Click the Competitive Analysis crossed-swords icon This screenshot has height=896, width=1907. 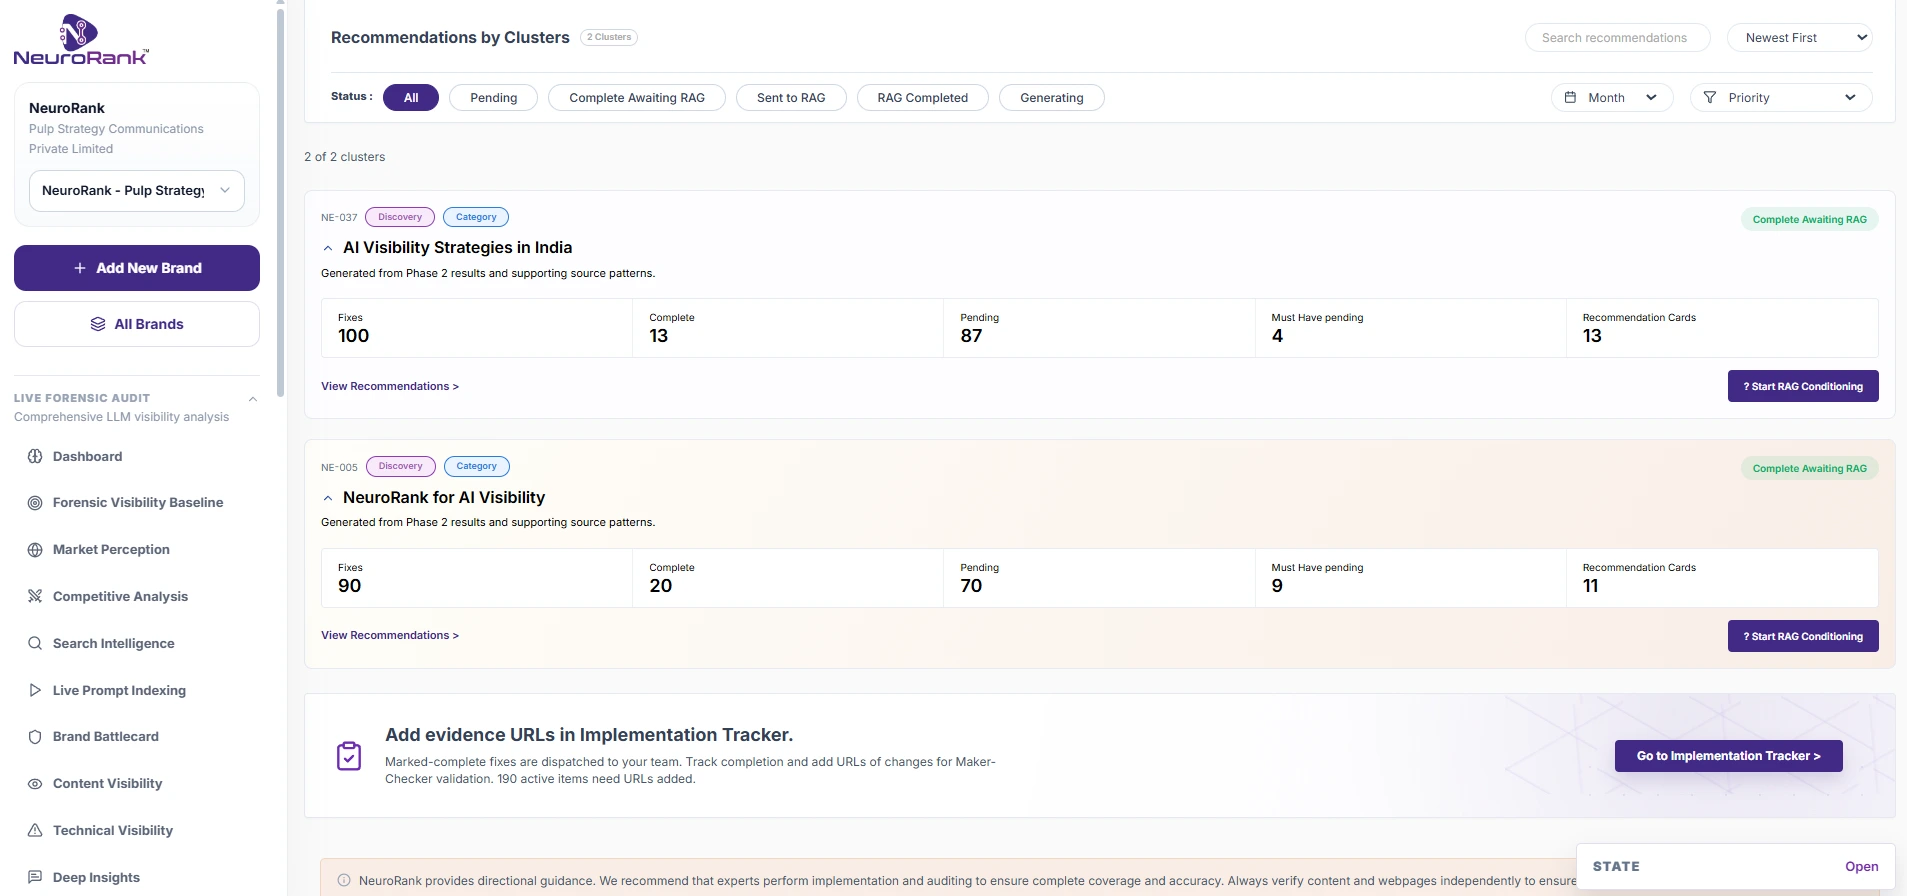pyautogui.click(x=35, y=596)
